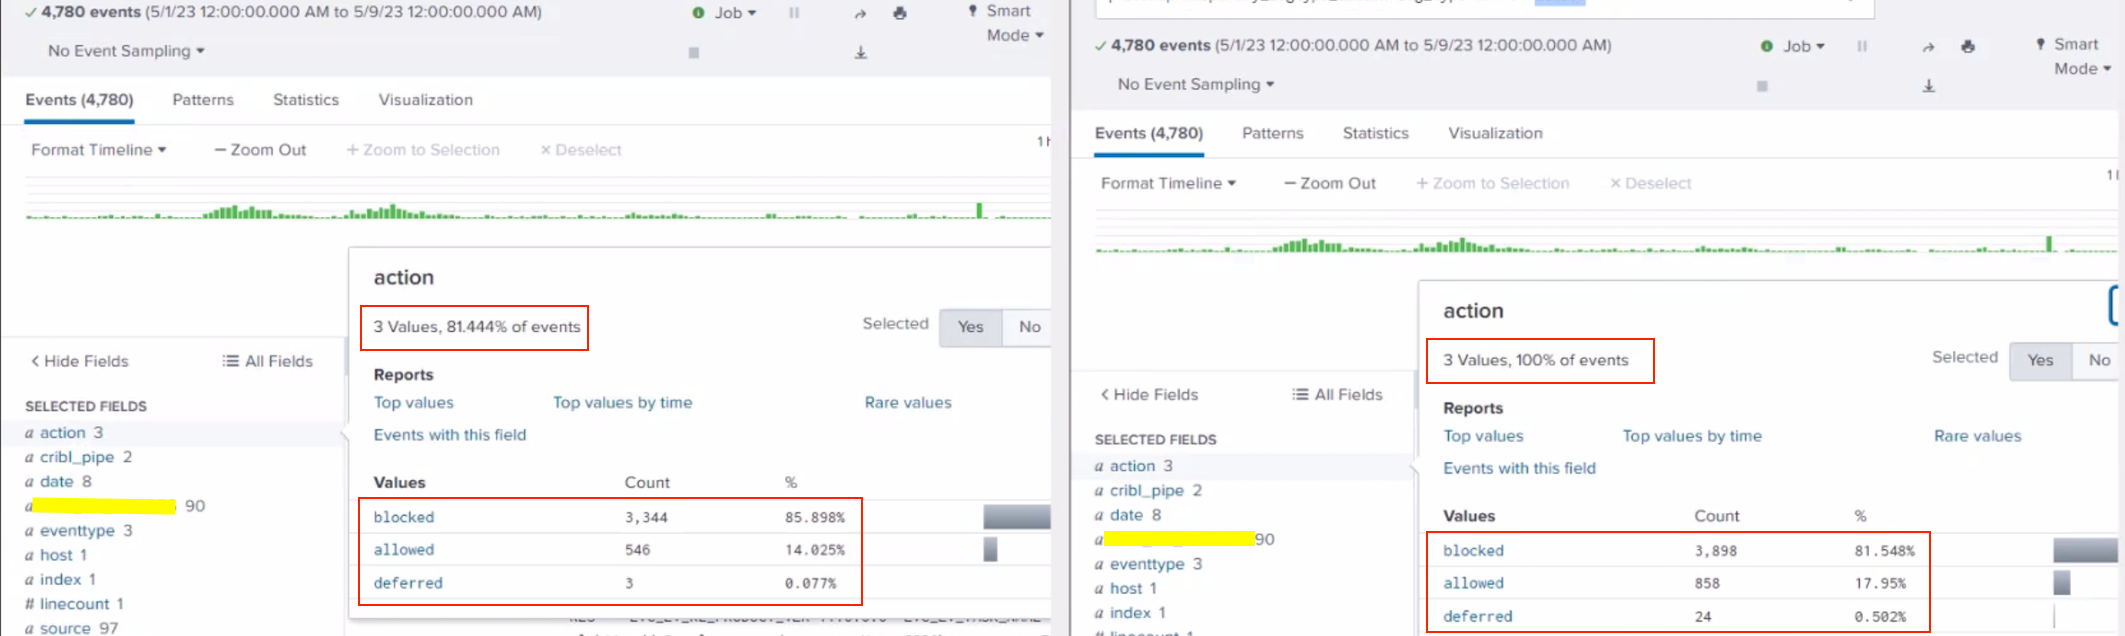The width and height of the screenshot is (2125, 636).
Task: Select the eventtype field in the left sidebar
Action: tap(77, 531)
